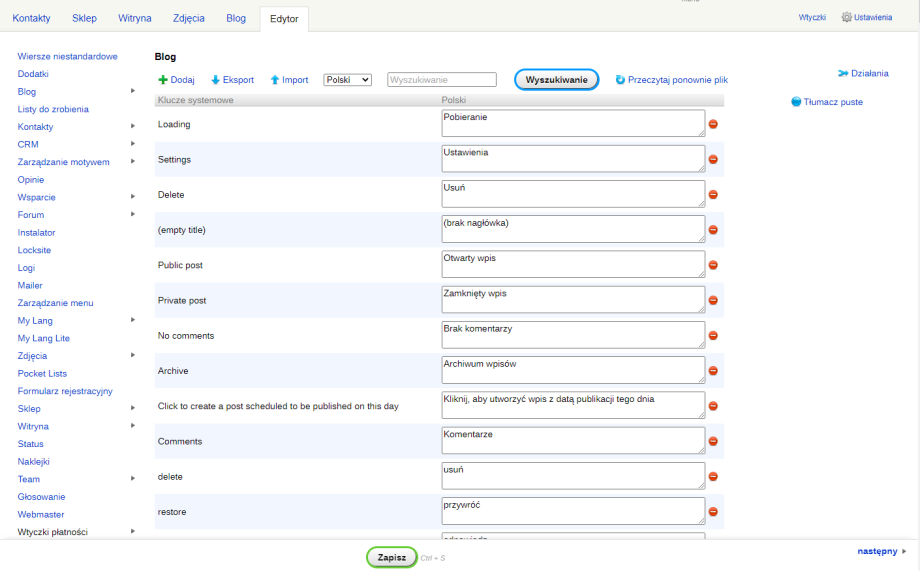920x571 pixels.
Task: Remove the Loading translation row
Action: click(713, 124)
